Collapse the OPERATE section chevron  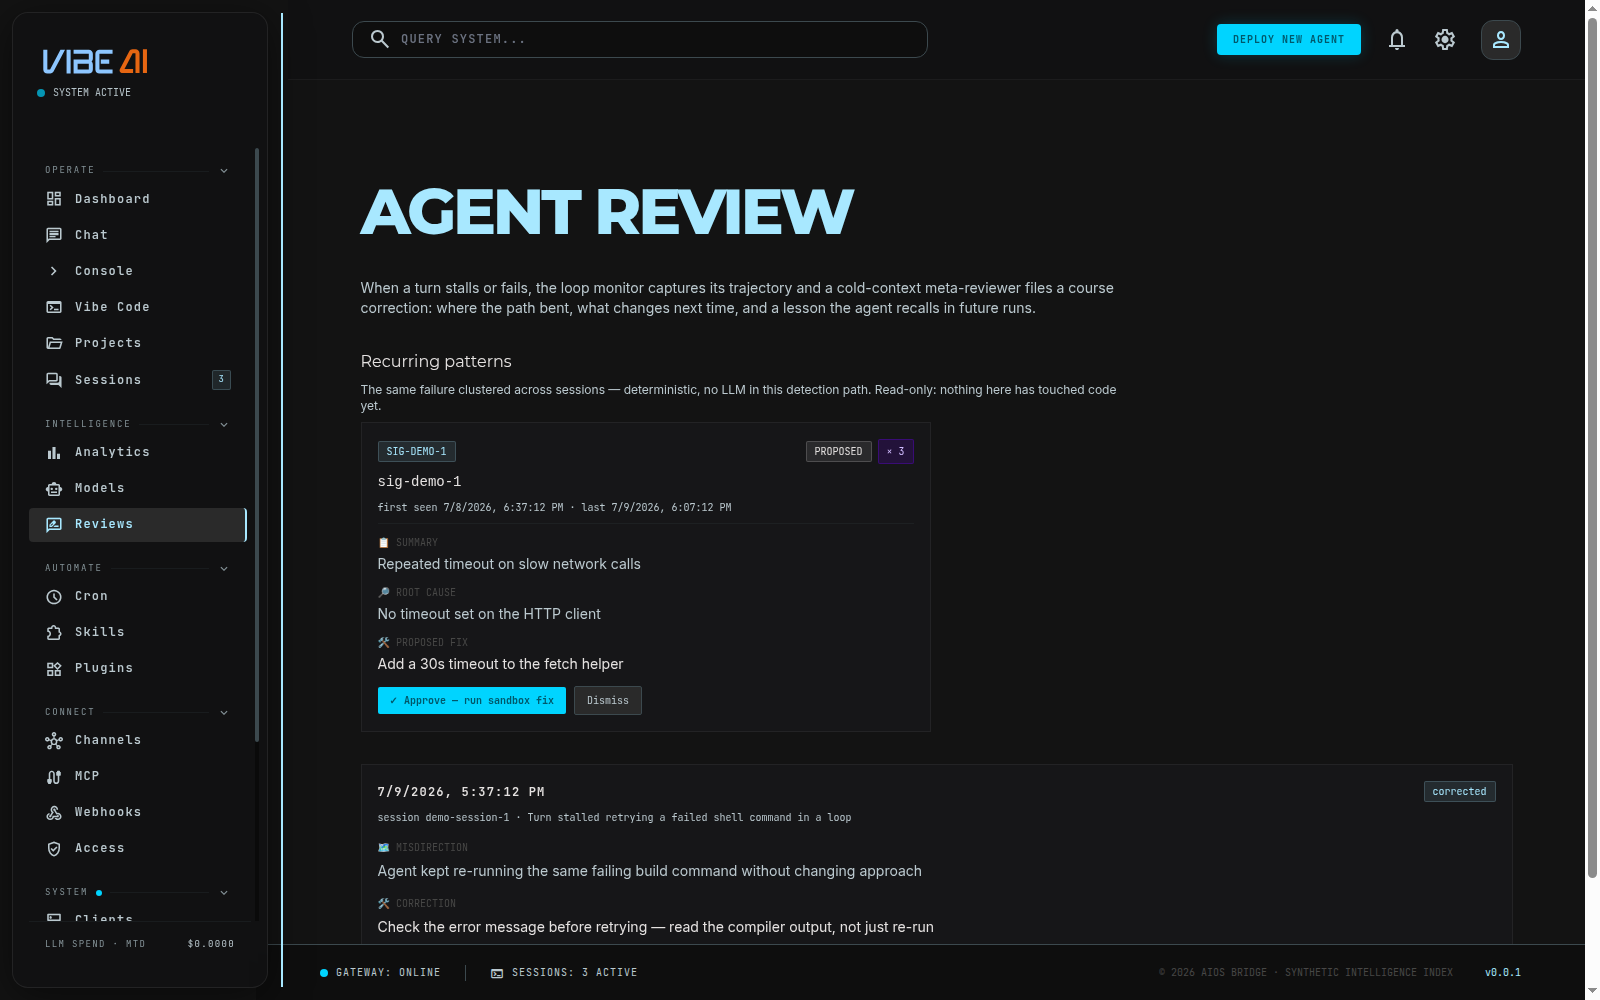coord(224,171)
